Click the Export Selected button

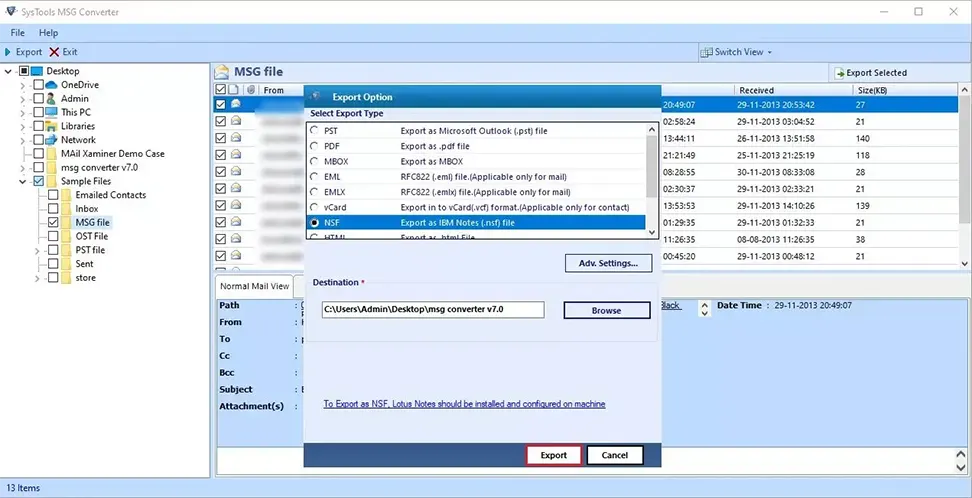click(x=870, y=73)
